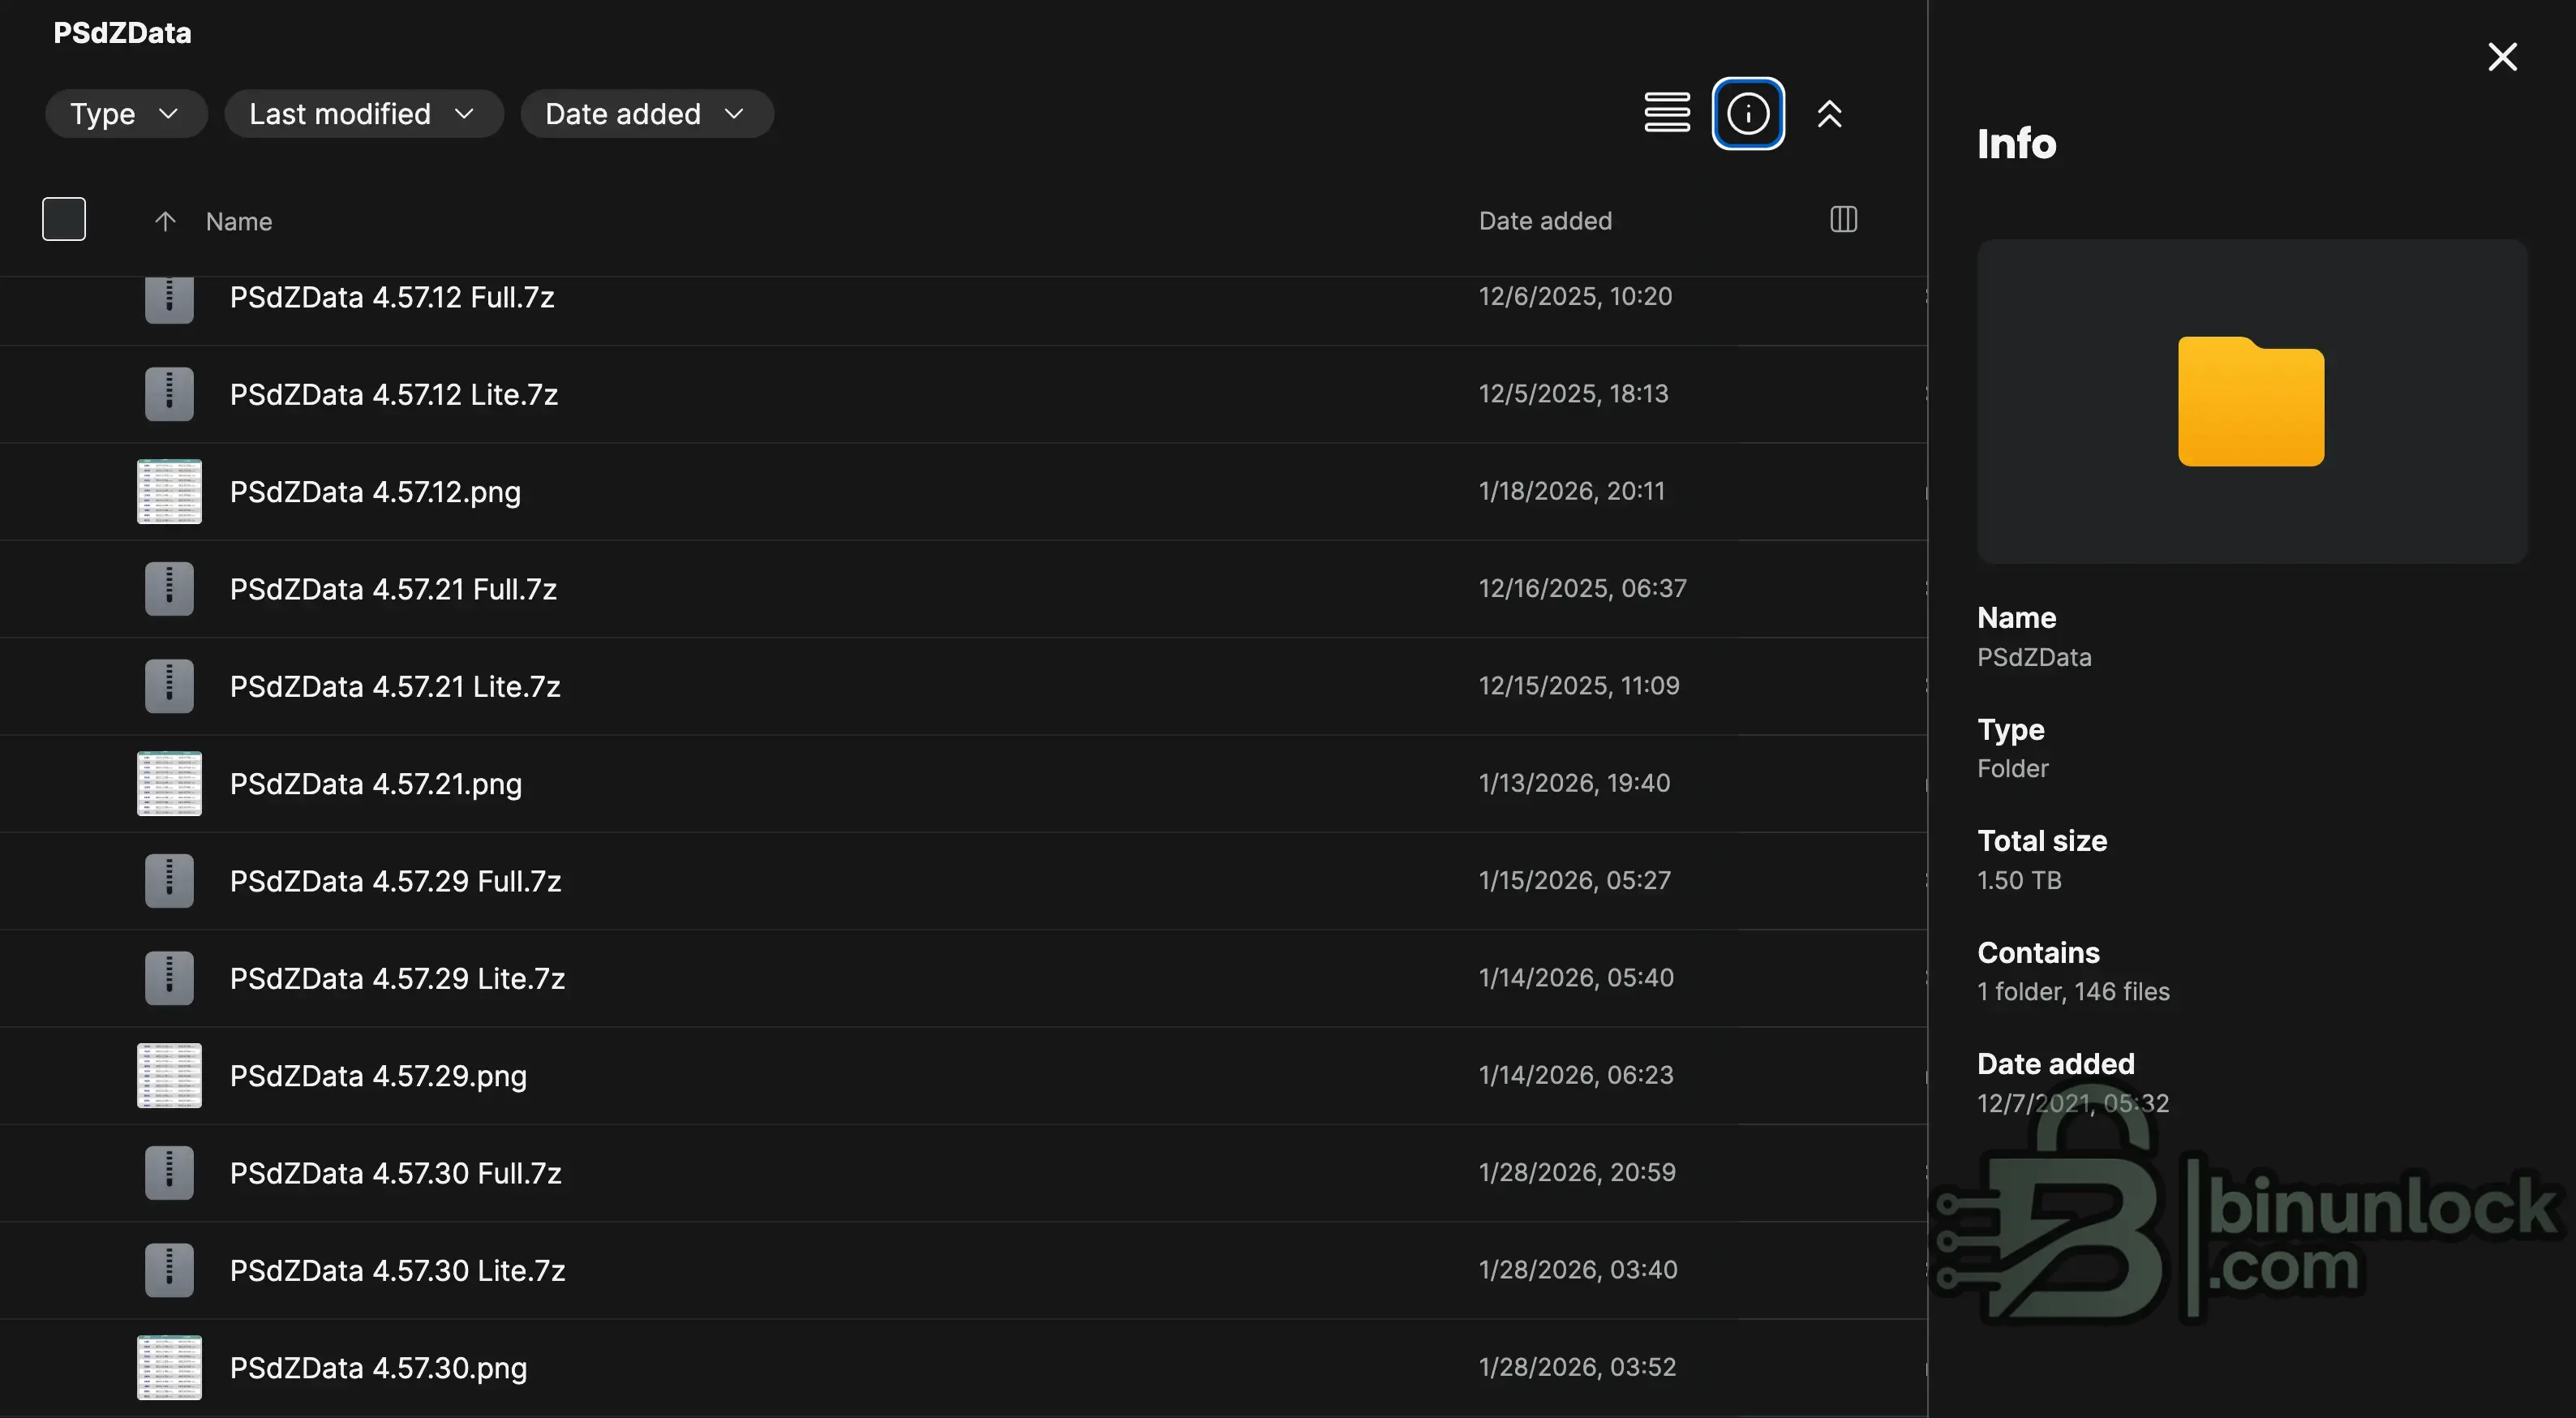Open column chooser icon
This screenshot has height=1418, width=2576.
(x=1843, y=220)
